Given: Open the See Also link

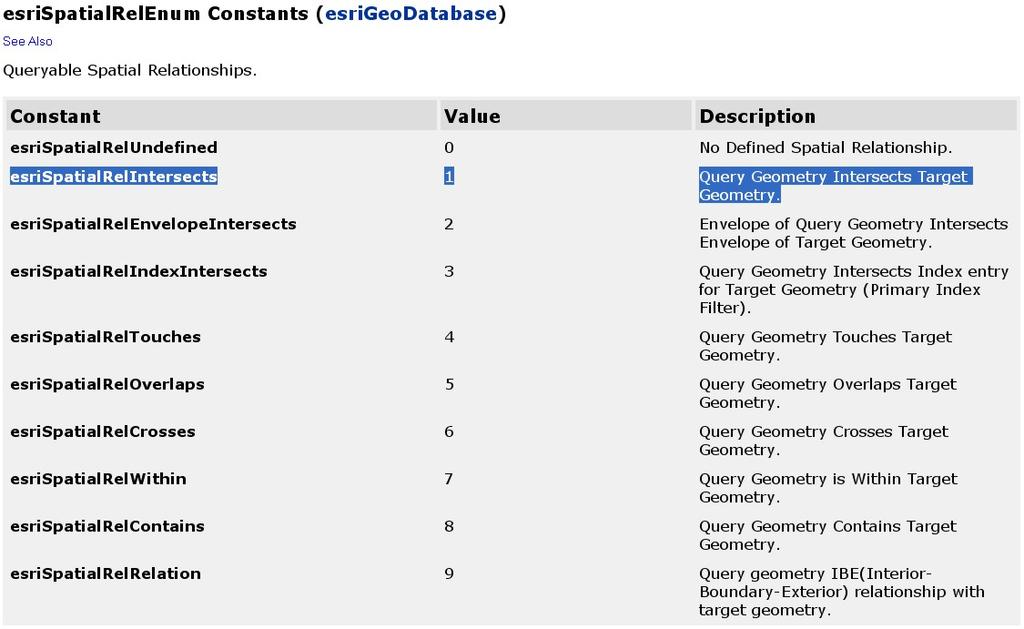Looking at the screenshot, I should point(27,41).
